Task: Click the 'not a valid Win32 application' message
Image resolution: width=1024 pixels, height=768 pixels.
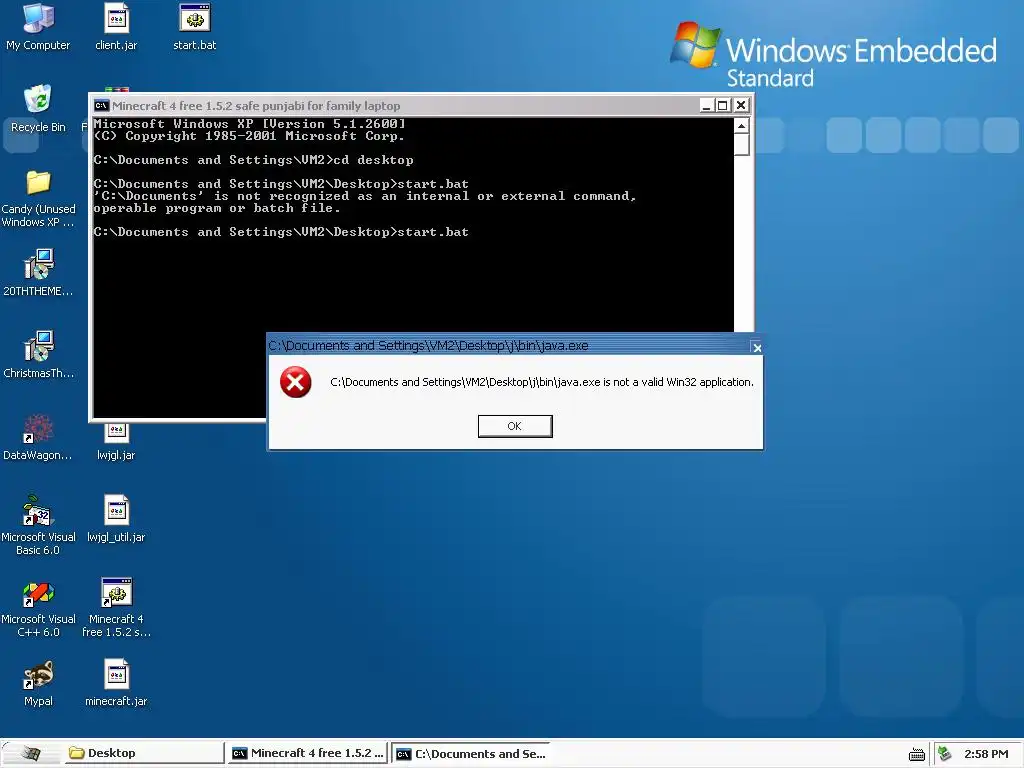Action: pyautogui.click(x=542, y=382)
